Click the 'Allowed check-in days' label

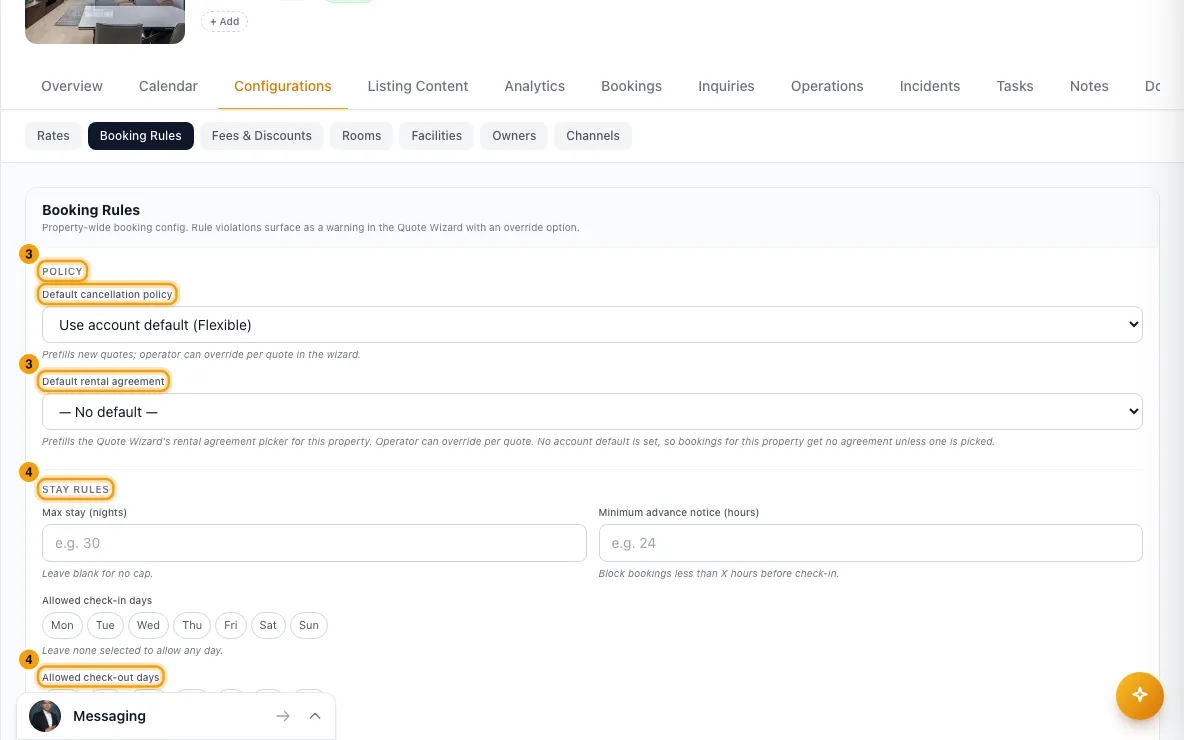click(x=97, y=600)
